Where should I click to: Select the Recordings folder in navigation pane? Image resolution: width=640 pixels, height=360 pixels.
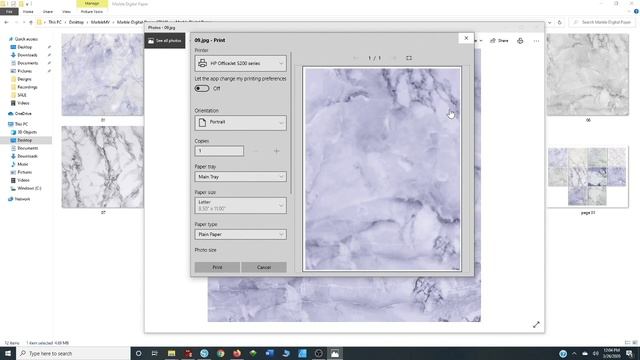pyautogui.click(x=27, y=87)
